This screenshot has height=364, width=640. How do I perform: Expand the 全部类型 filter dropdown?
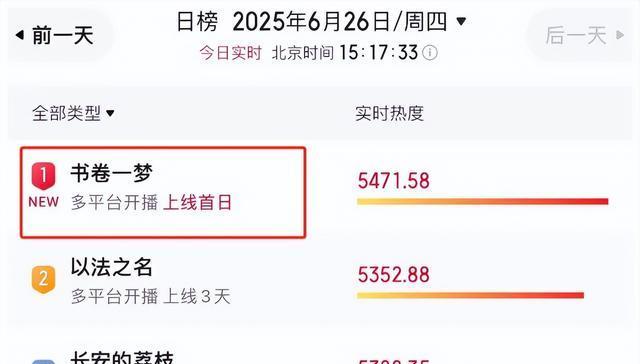pyautogui.click(x=73, y=113)
